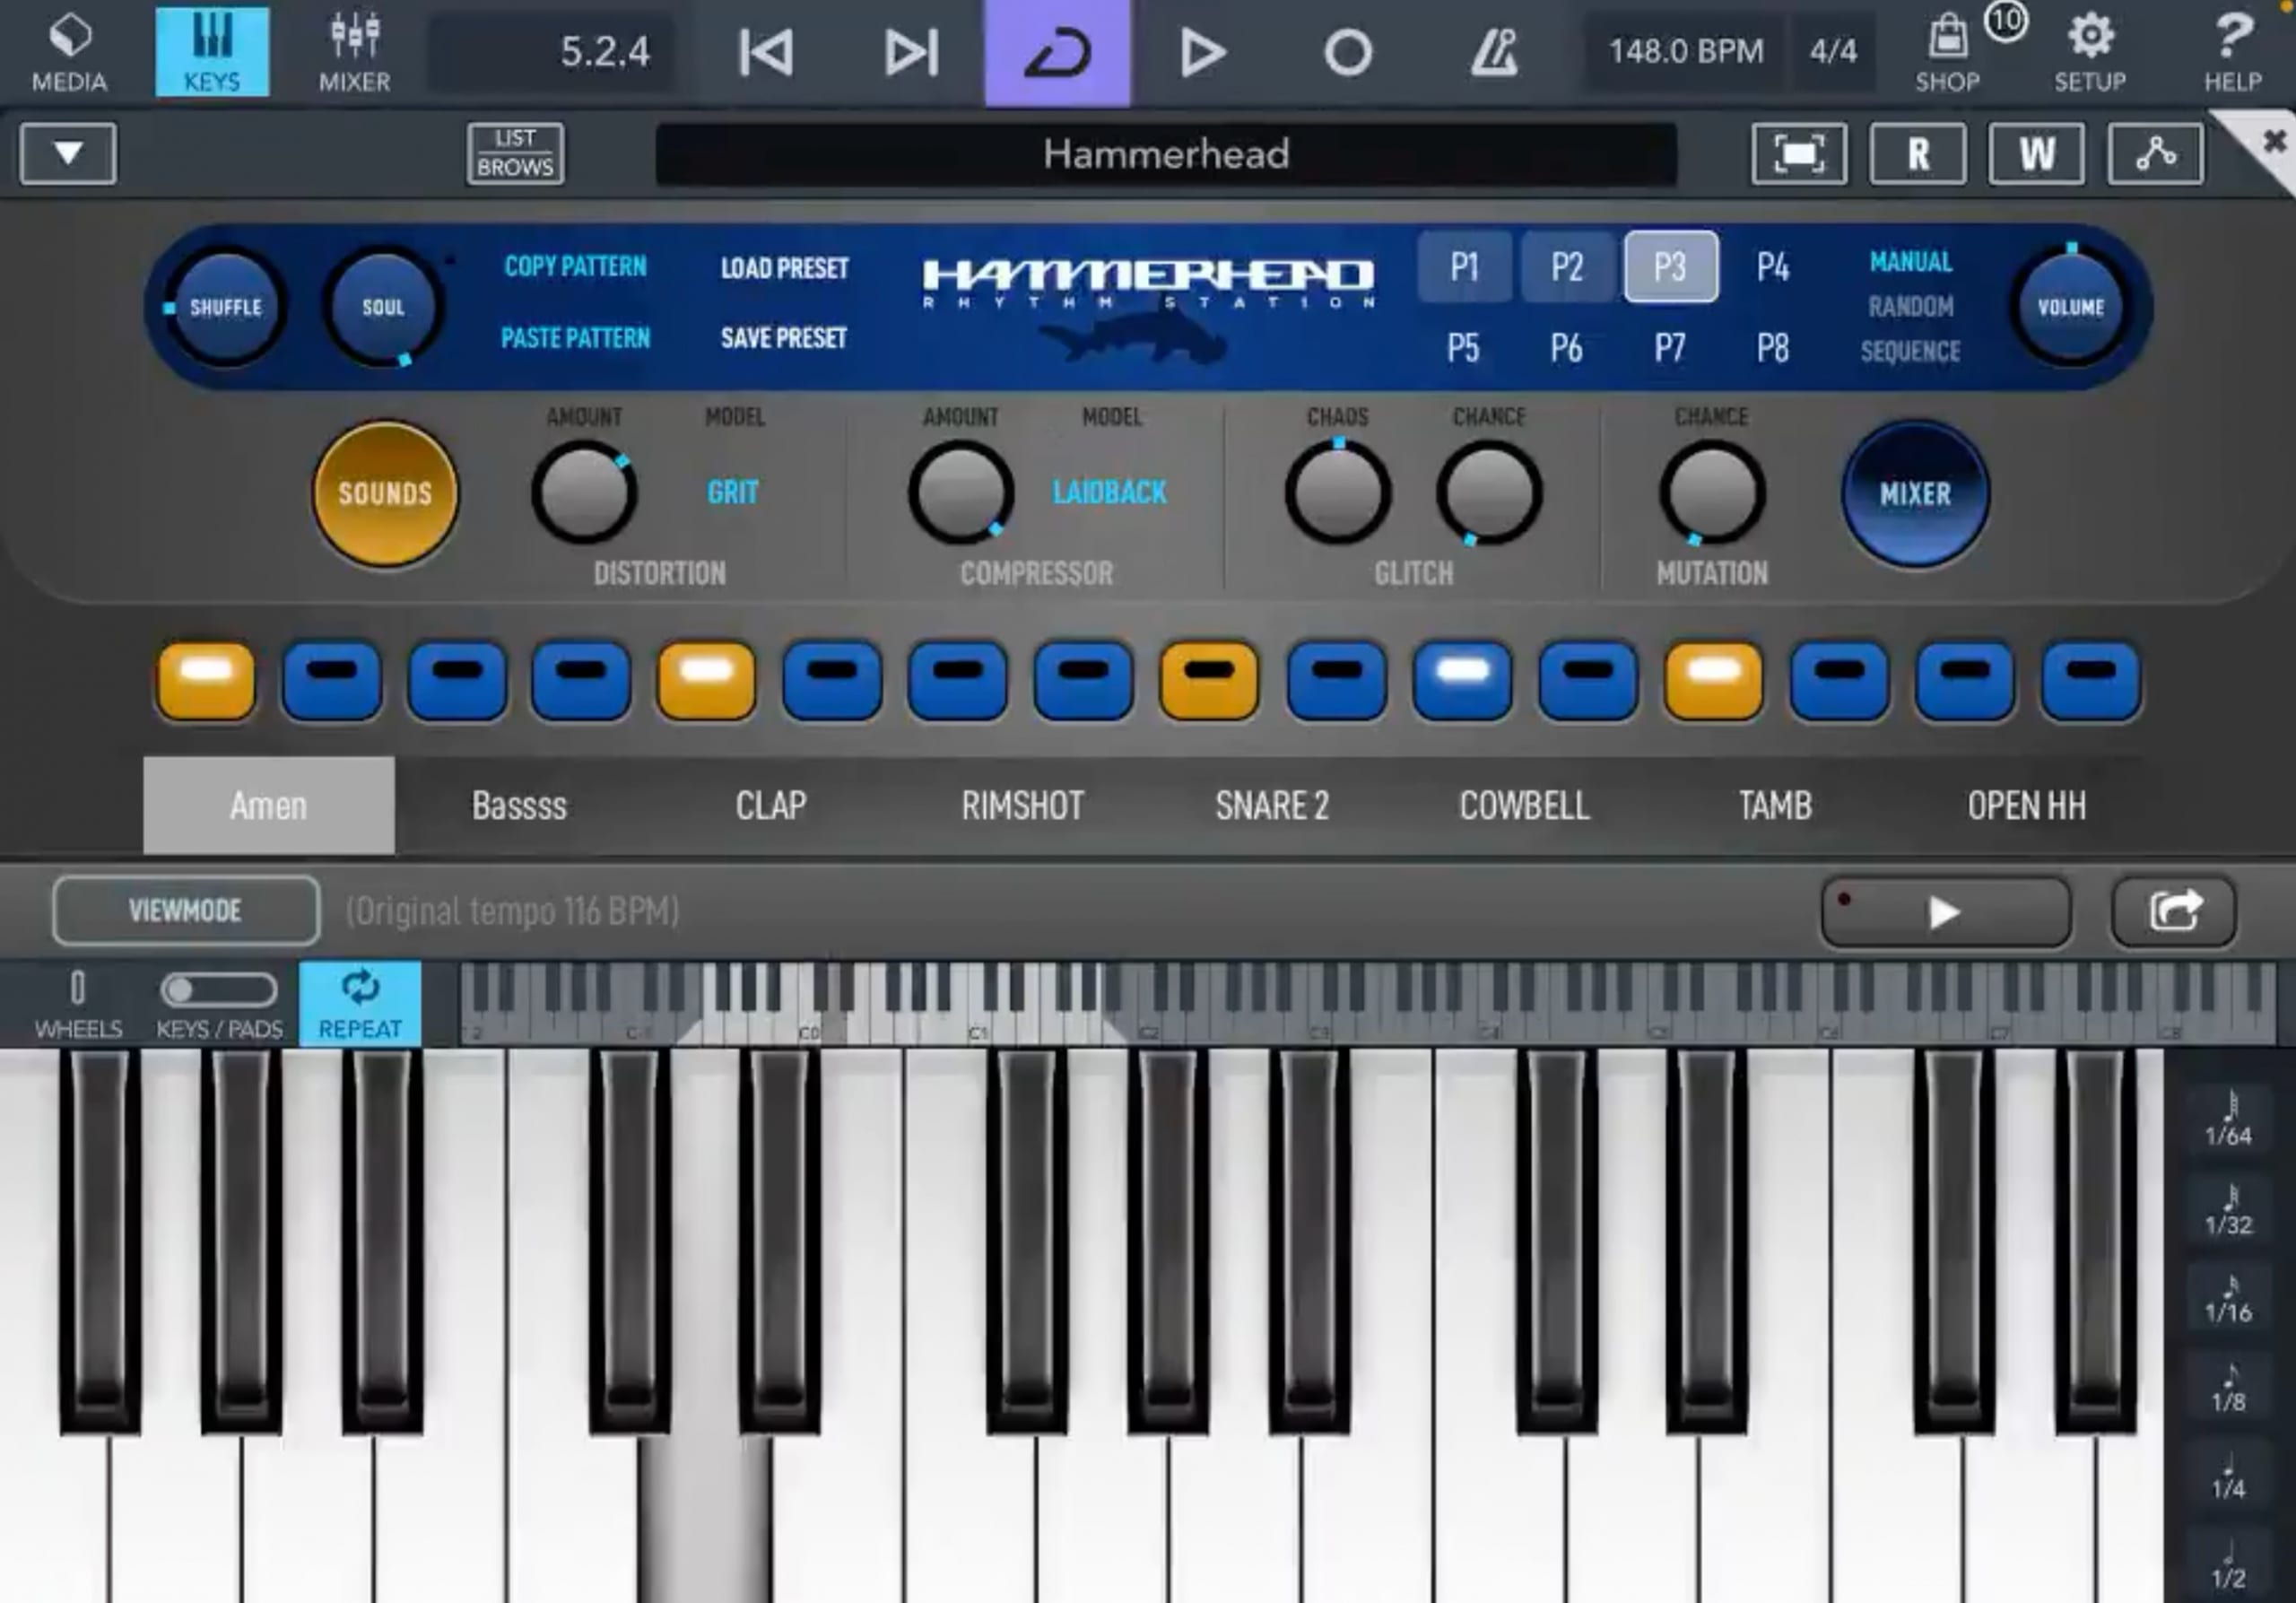Click the Glitch CHAOS knob
The width and height of the screenshot is (2296, 1603).
[1338, 493]
